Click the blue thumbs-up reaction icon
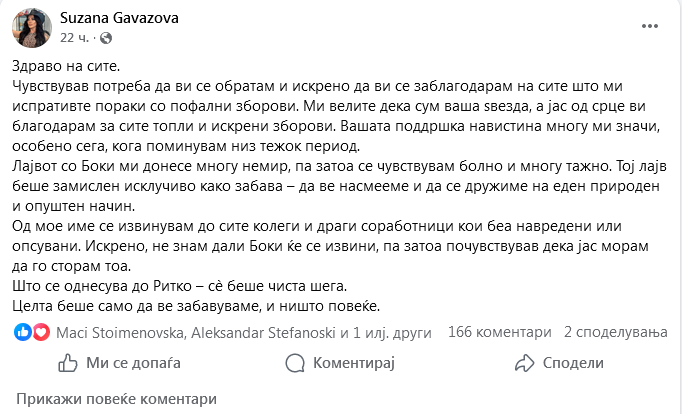The image size is (682, 414). point(24,331)
